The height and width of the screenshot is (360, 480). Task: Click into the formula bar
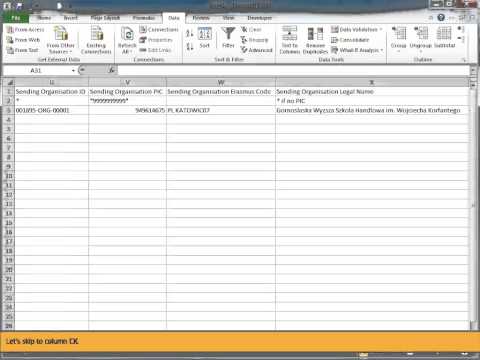pyautogui.click(x=293, y=70)
